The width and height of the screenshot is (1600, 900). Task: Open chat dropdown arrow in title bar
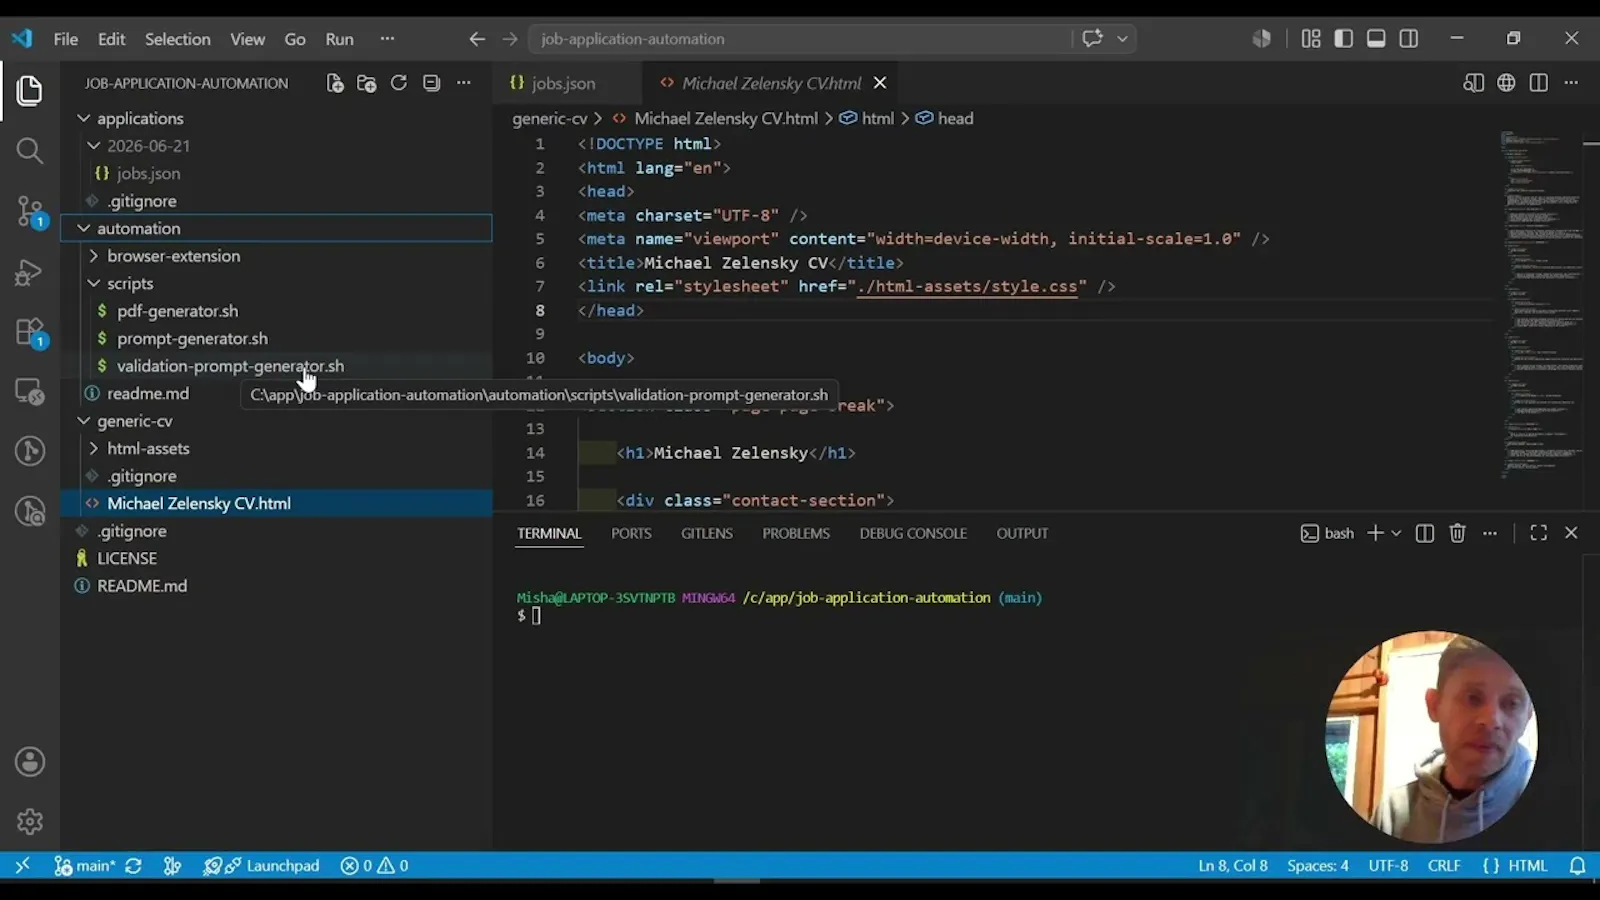(1122, 39)
